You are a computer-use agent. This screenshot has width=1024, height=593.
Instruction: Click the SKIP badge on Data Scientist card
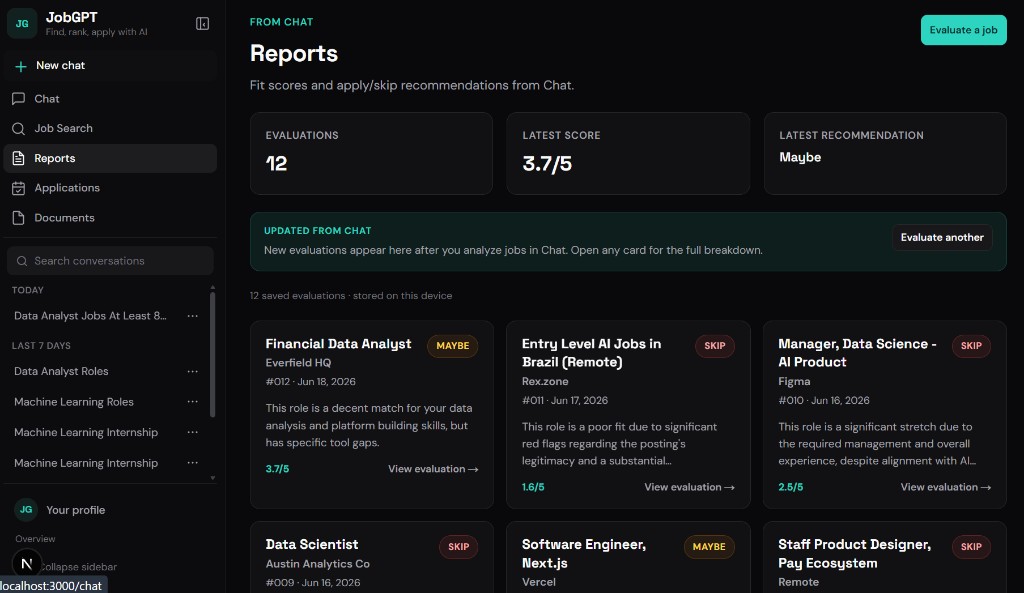click(458, 547)
